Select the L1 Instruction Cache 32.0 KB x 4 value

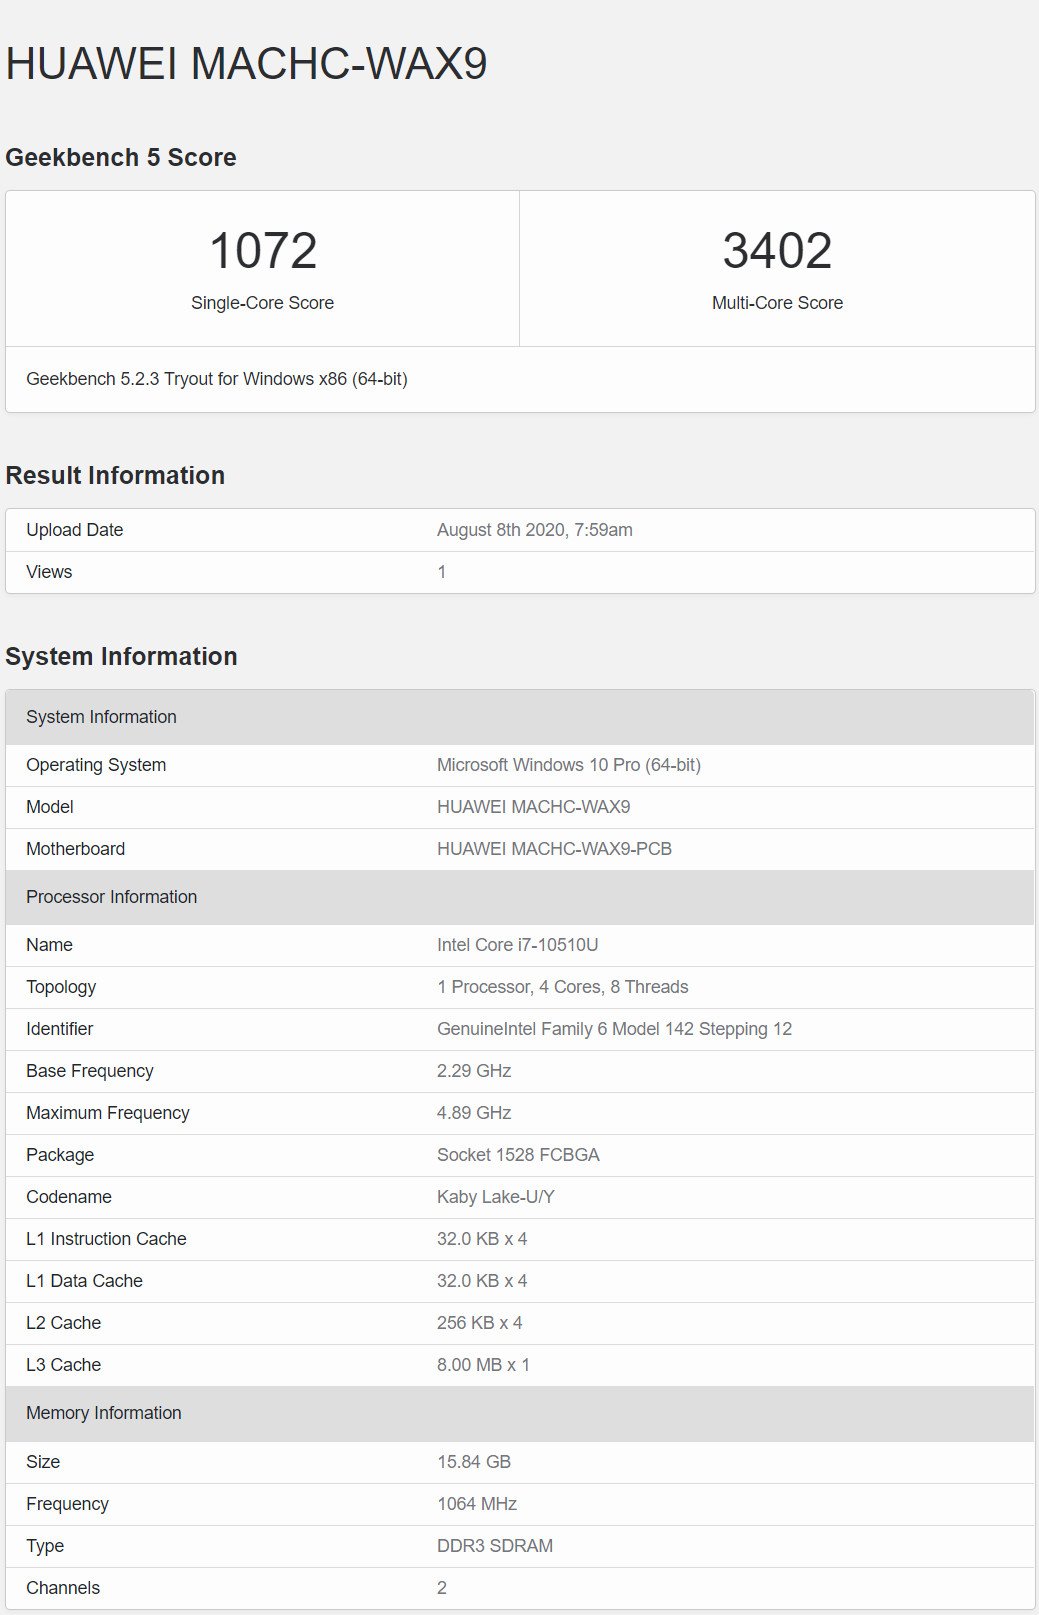[x=482, y=1239]
